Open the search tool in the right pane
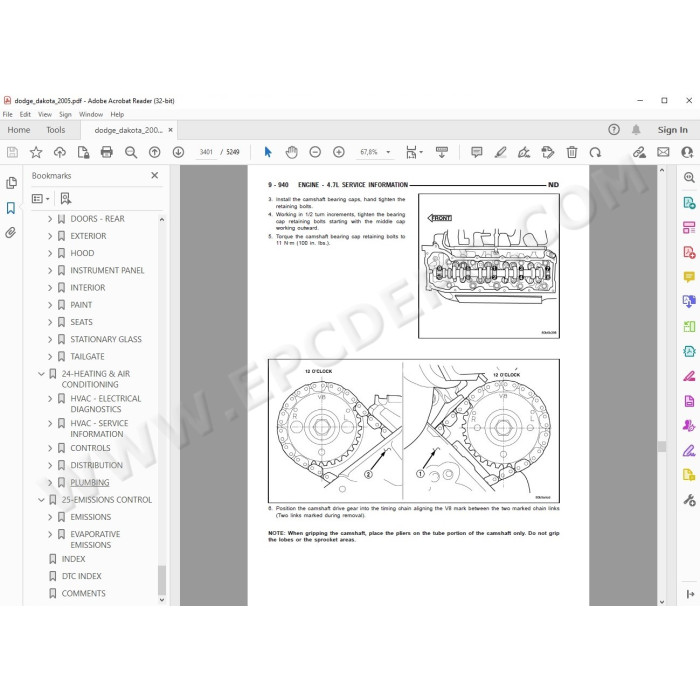700x700 pixels. 689,178
